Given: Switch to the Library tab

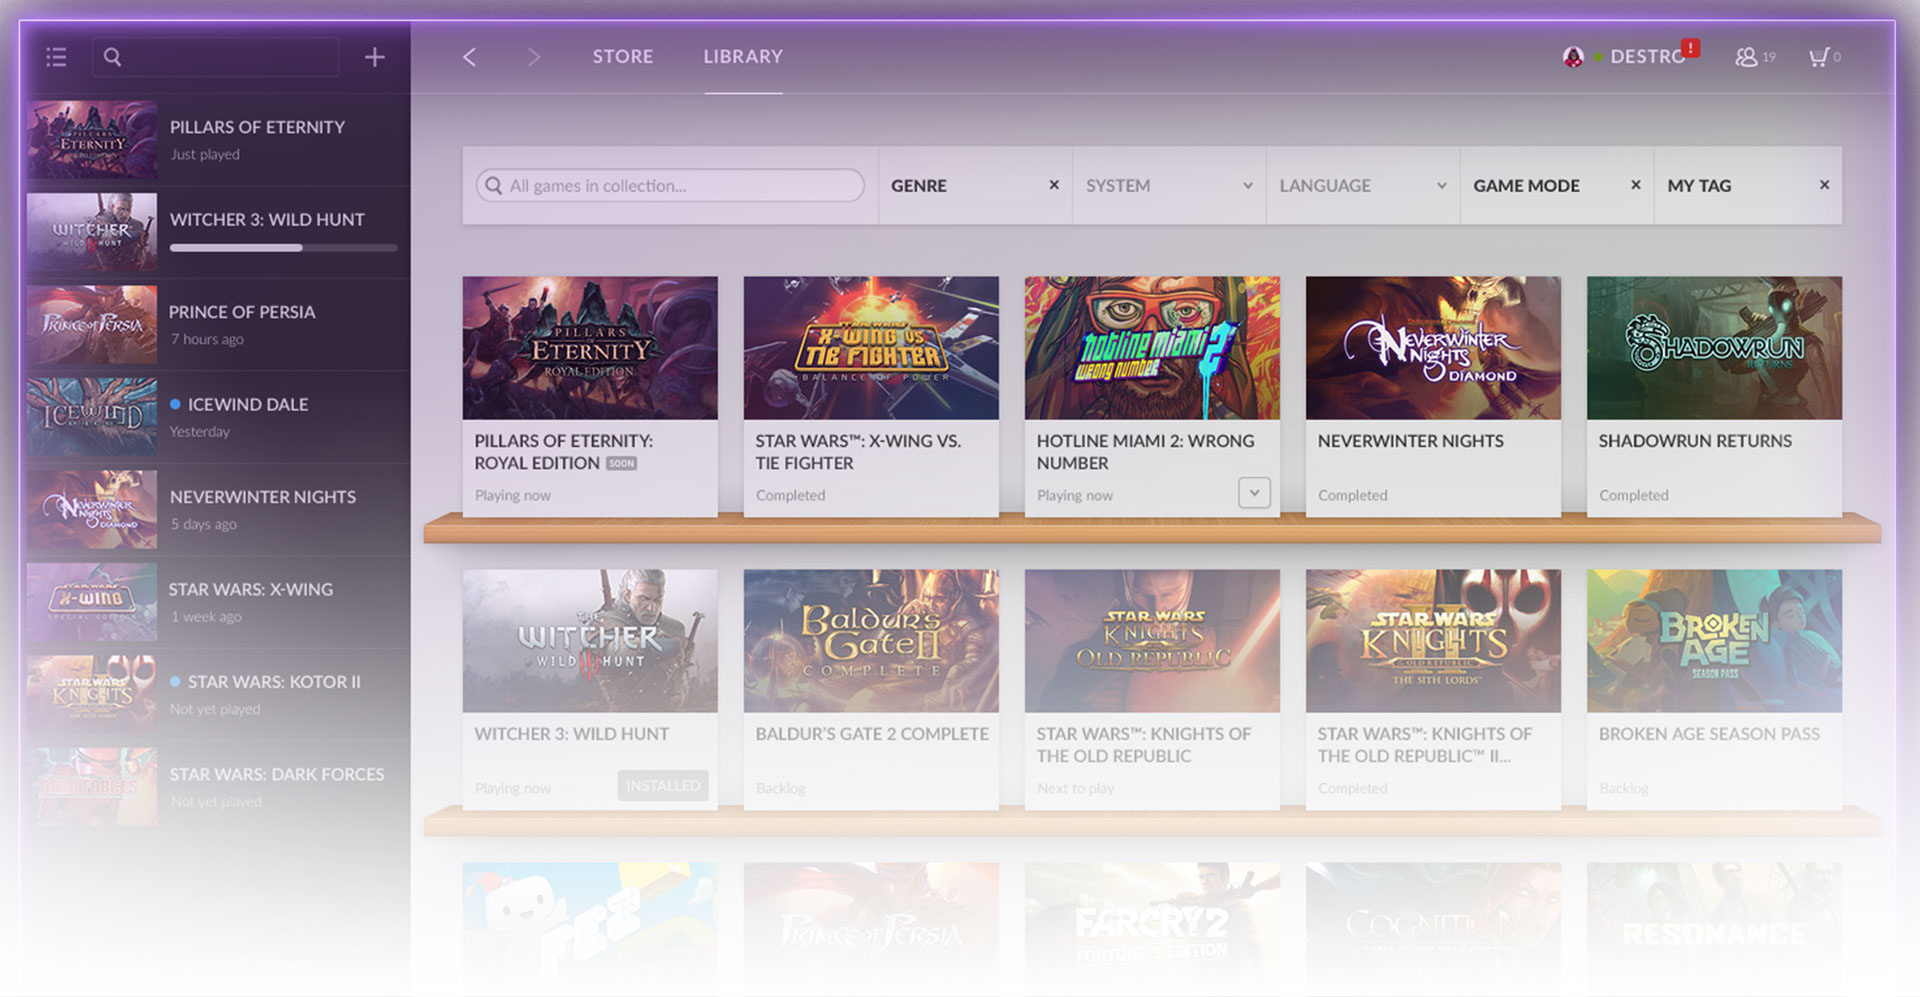Looking at the screenshot, I should (x=743, y=57).
